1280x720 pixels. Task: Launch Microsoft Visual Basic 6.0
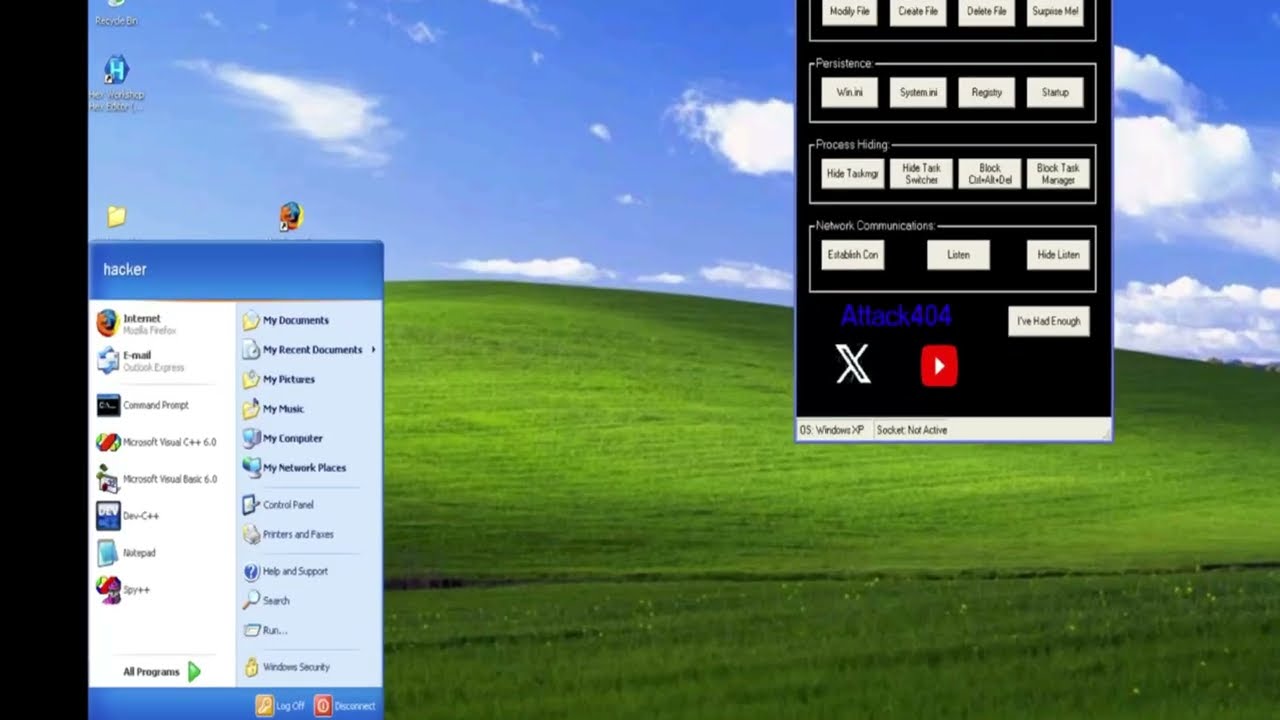[x=157, y=479]
